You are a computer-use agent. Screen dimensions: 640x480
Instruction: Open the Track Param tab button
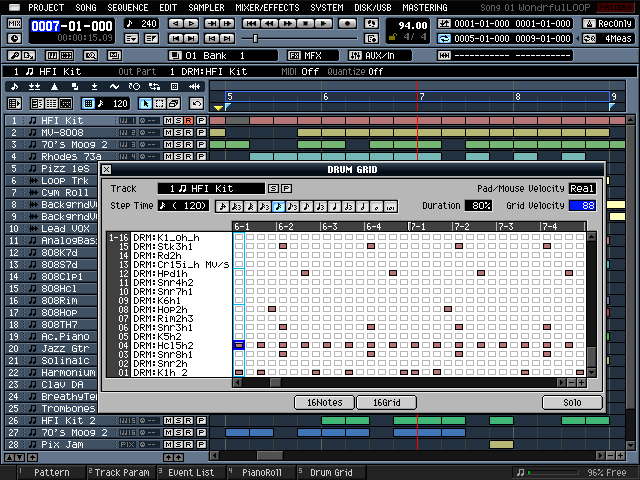pos(122,473)
